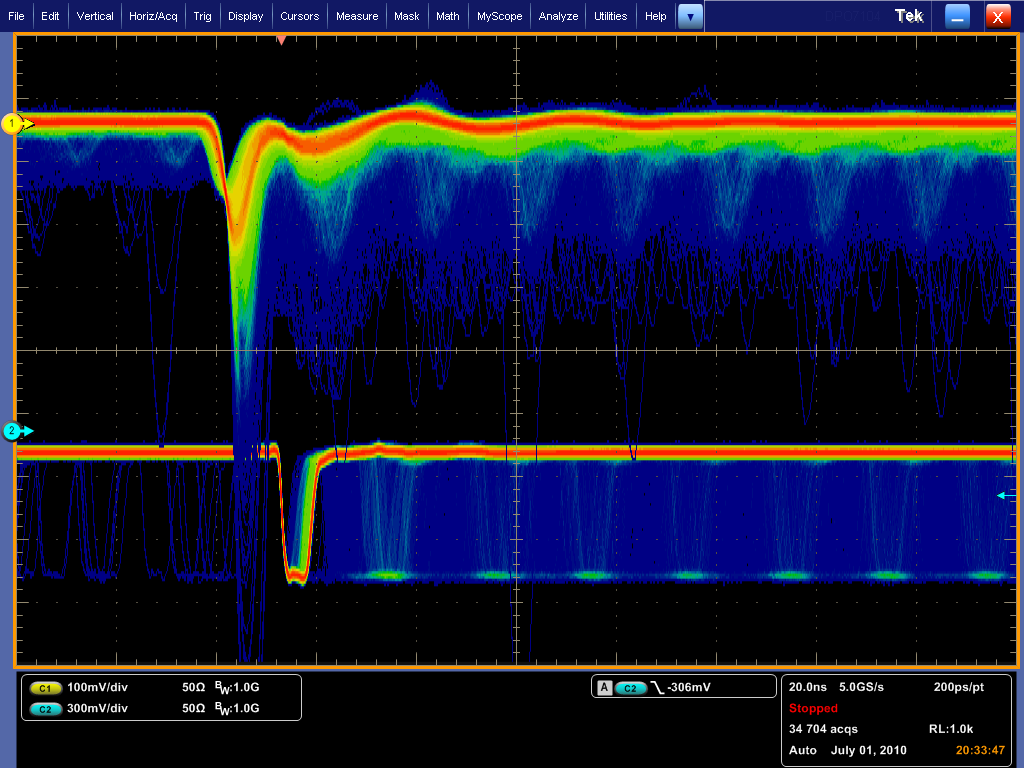1024x768 pixels.
Task: Select the orange trigger position marker
Action: [281, 40]
